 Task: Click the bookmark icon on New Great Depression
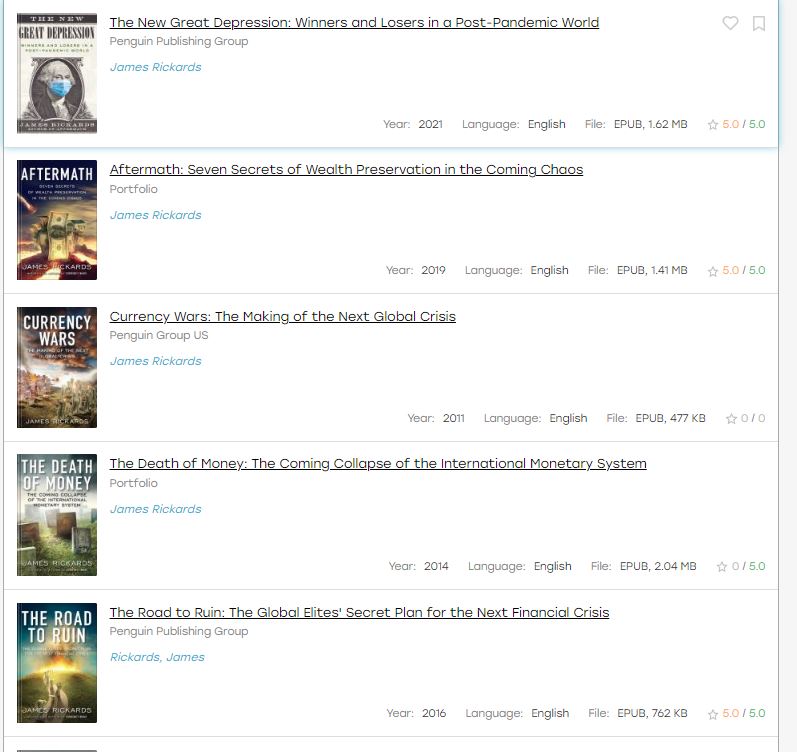(x=758, y=23)
